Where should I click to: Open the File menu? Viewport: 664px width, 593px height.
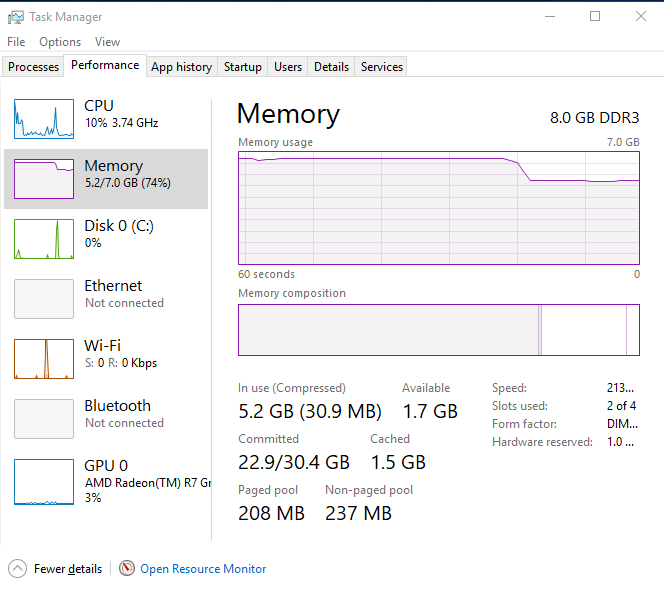tap(16, 42)
